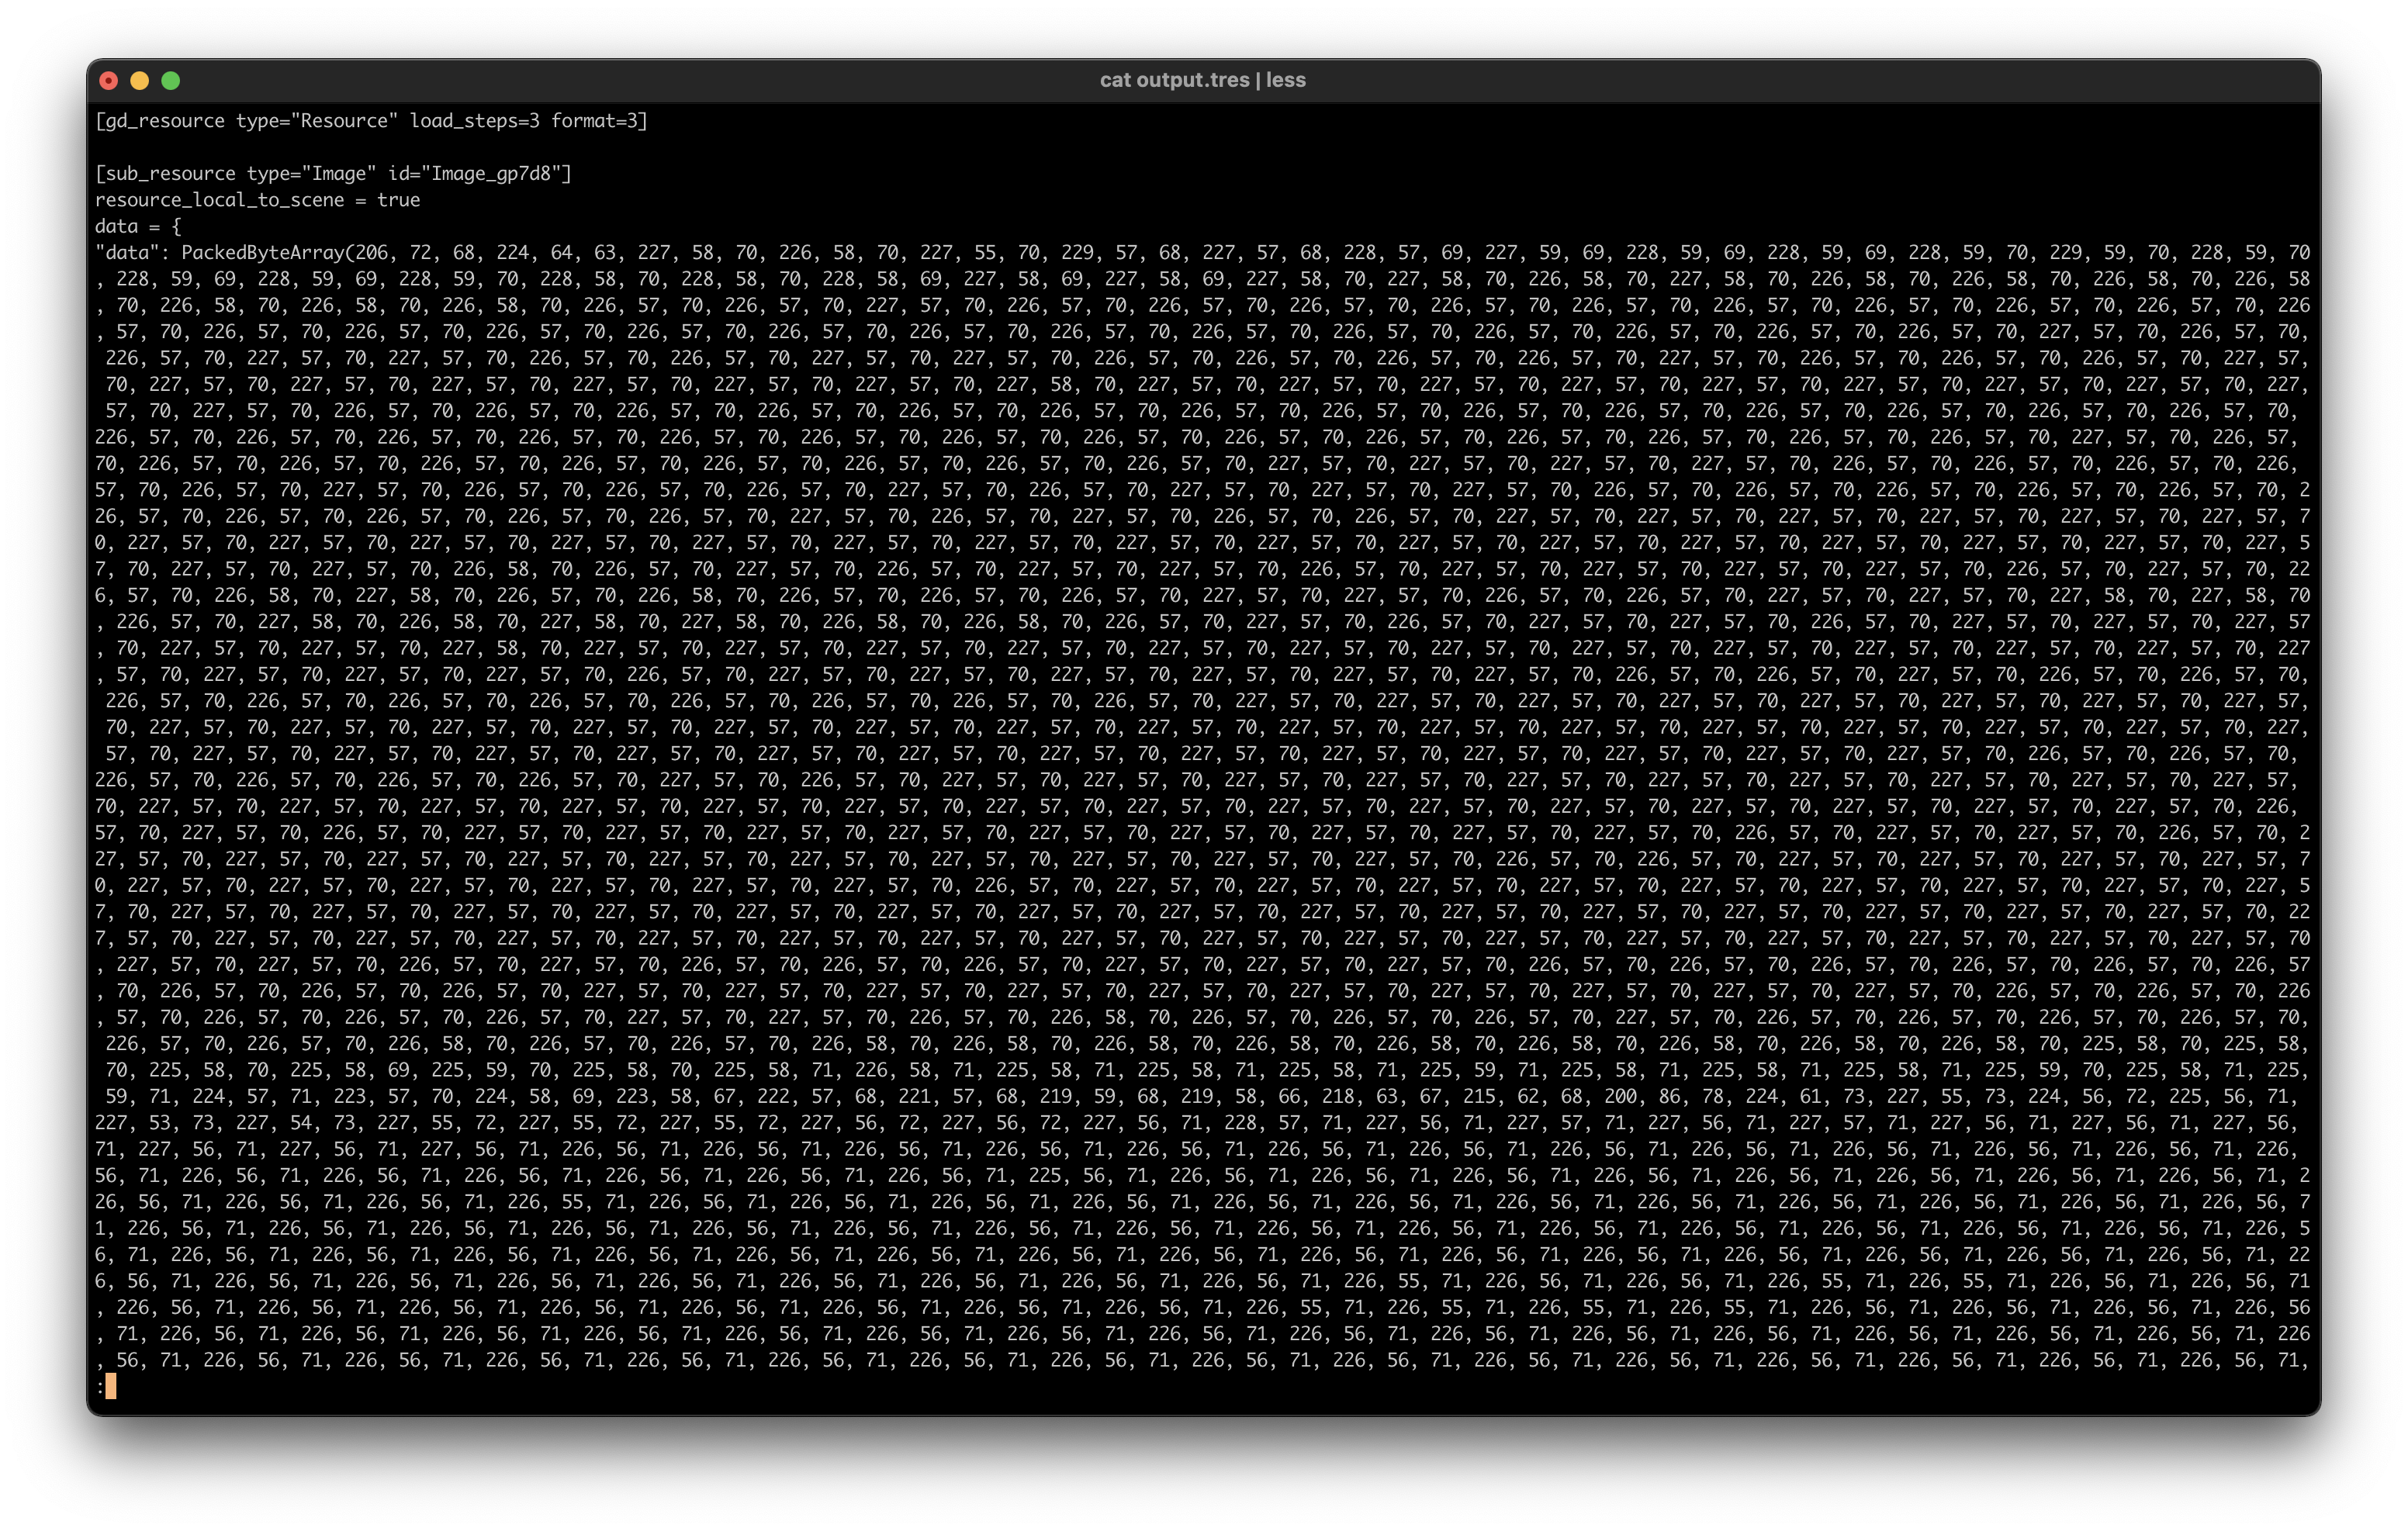Click the 'data = {' line

[x=138, y=226]
